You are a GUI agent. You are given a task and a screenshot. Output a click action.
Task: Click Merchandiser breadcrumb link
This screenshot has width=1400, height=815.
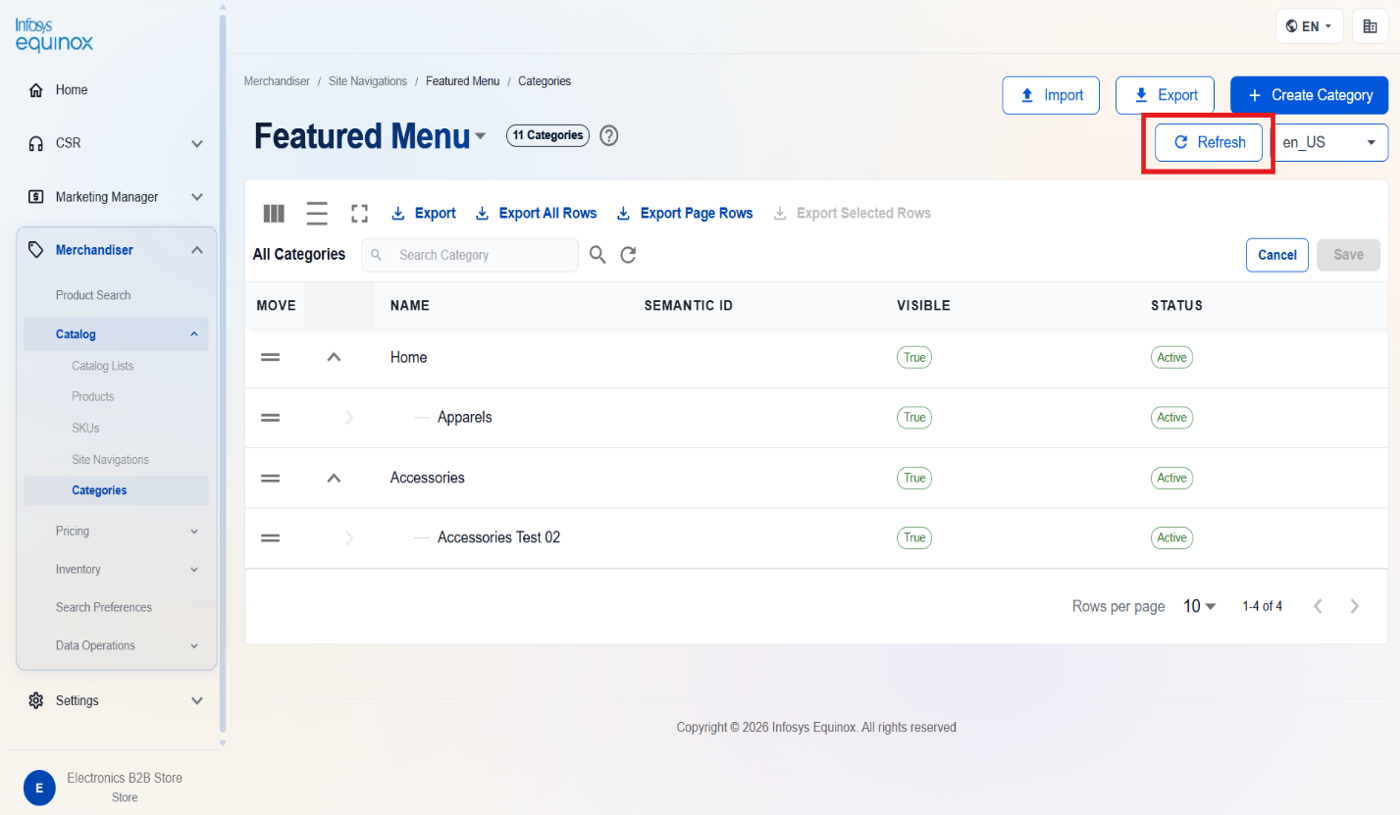pos(277,81)
